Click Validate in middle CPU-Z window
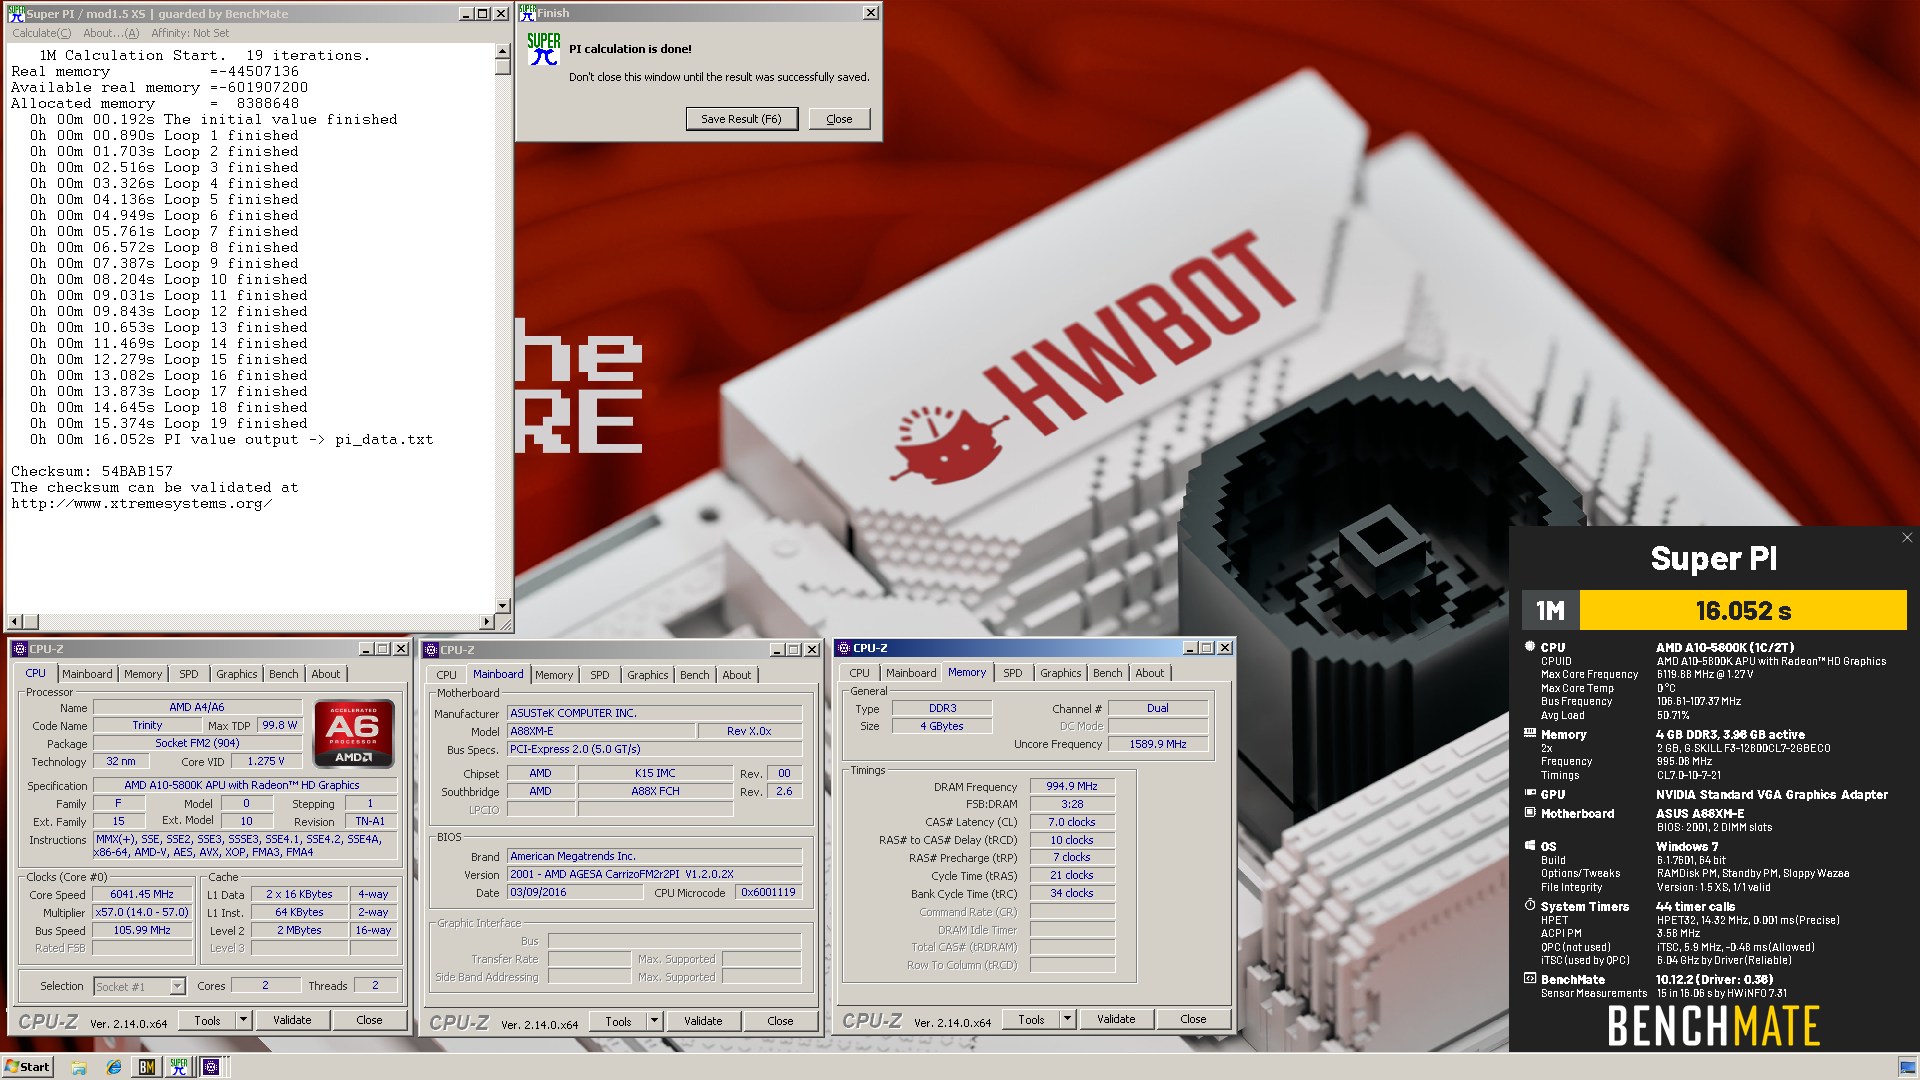 [703, 1021]
